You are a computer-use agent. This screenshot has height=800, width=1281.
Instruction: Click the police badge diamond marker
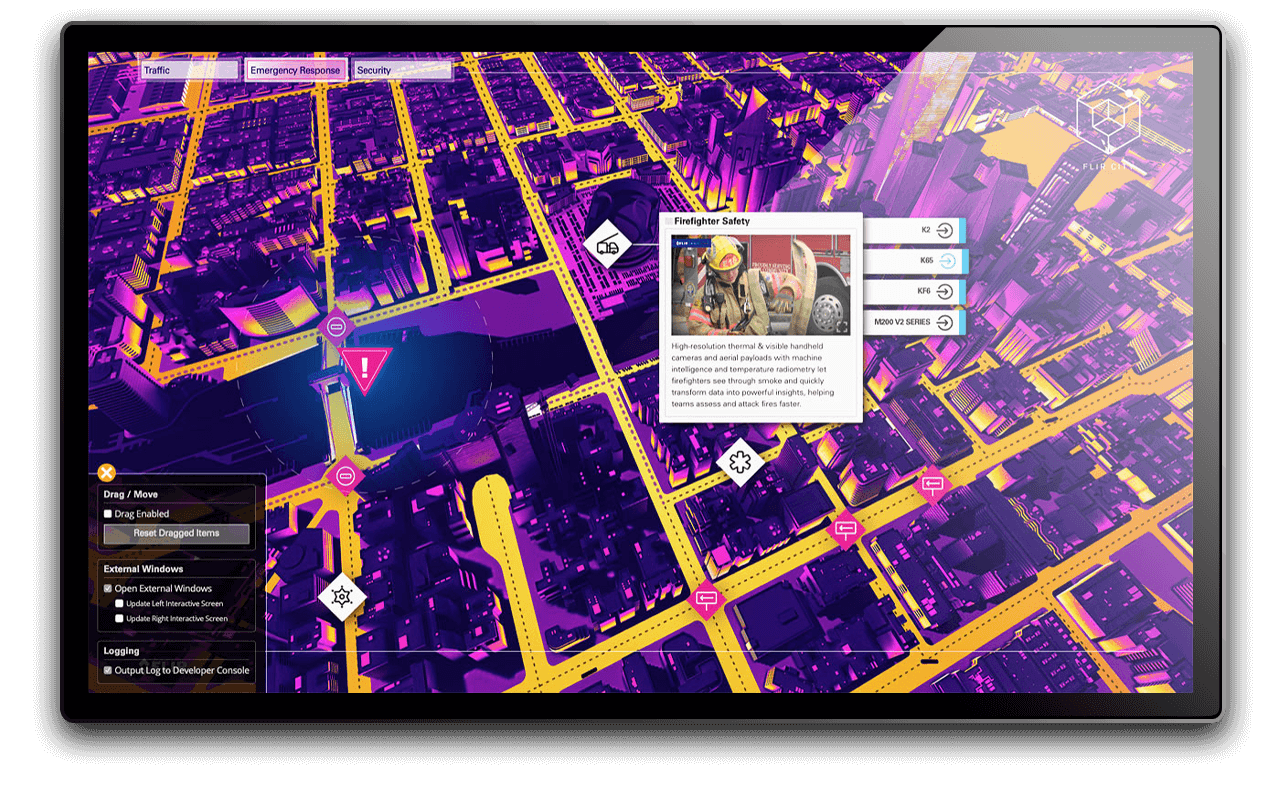tap(342, 597)
